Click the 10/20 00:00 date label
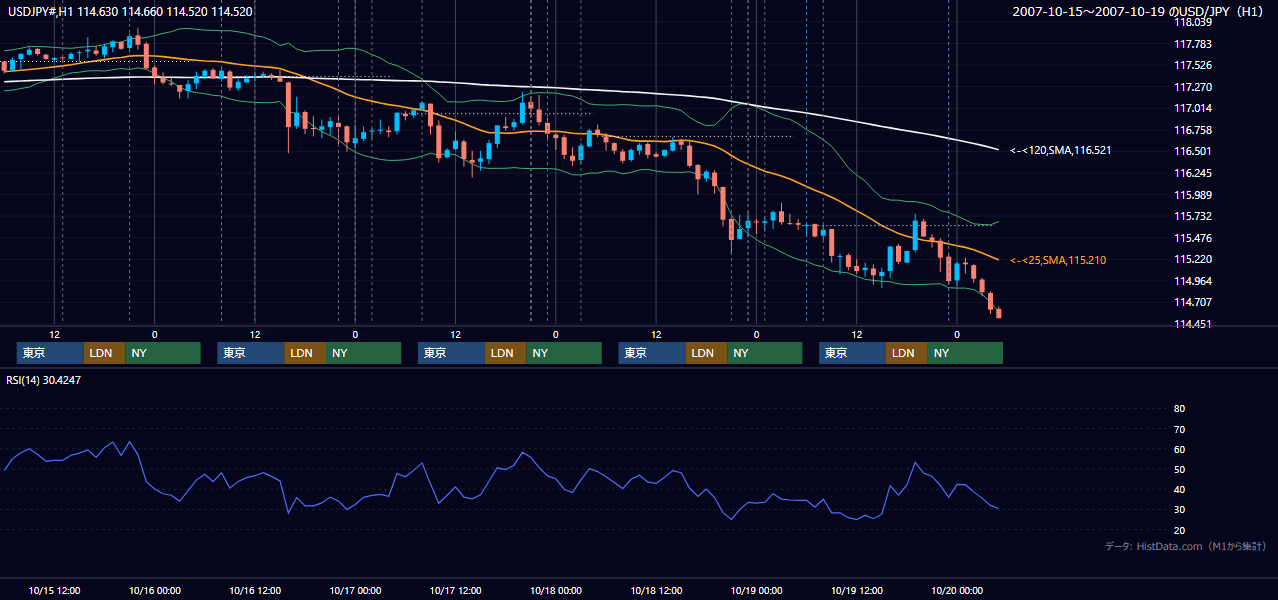The width and height of the screenshot is (1278, 600). coord(957,590)
